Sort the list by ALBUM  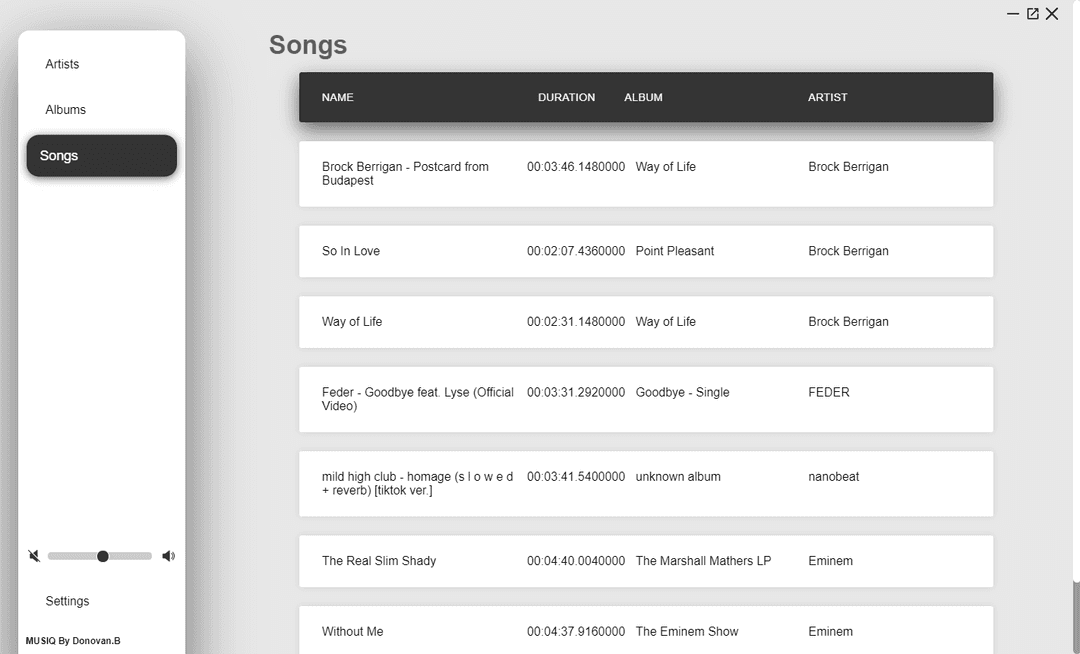click(643, 97)
